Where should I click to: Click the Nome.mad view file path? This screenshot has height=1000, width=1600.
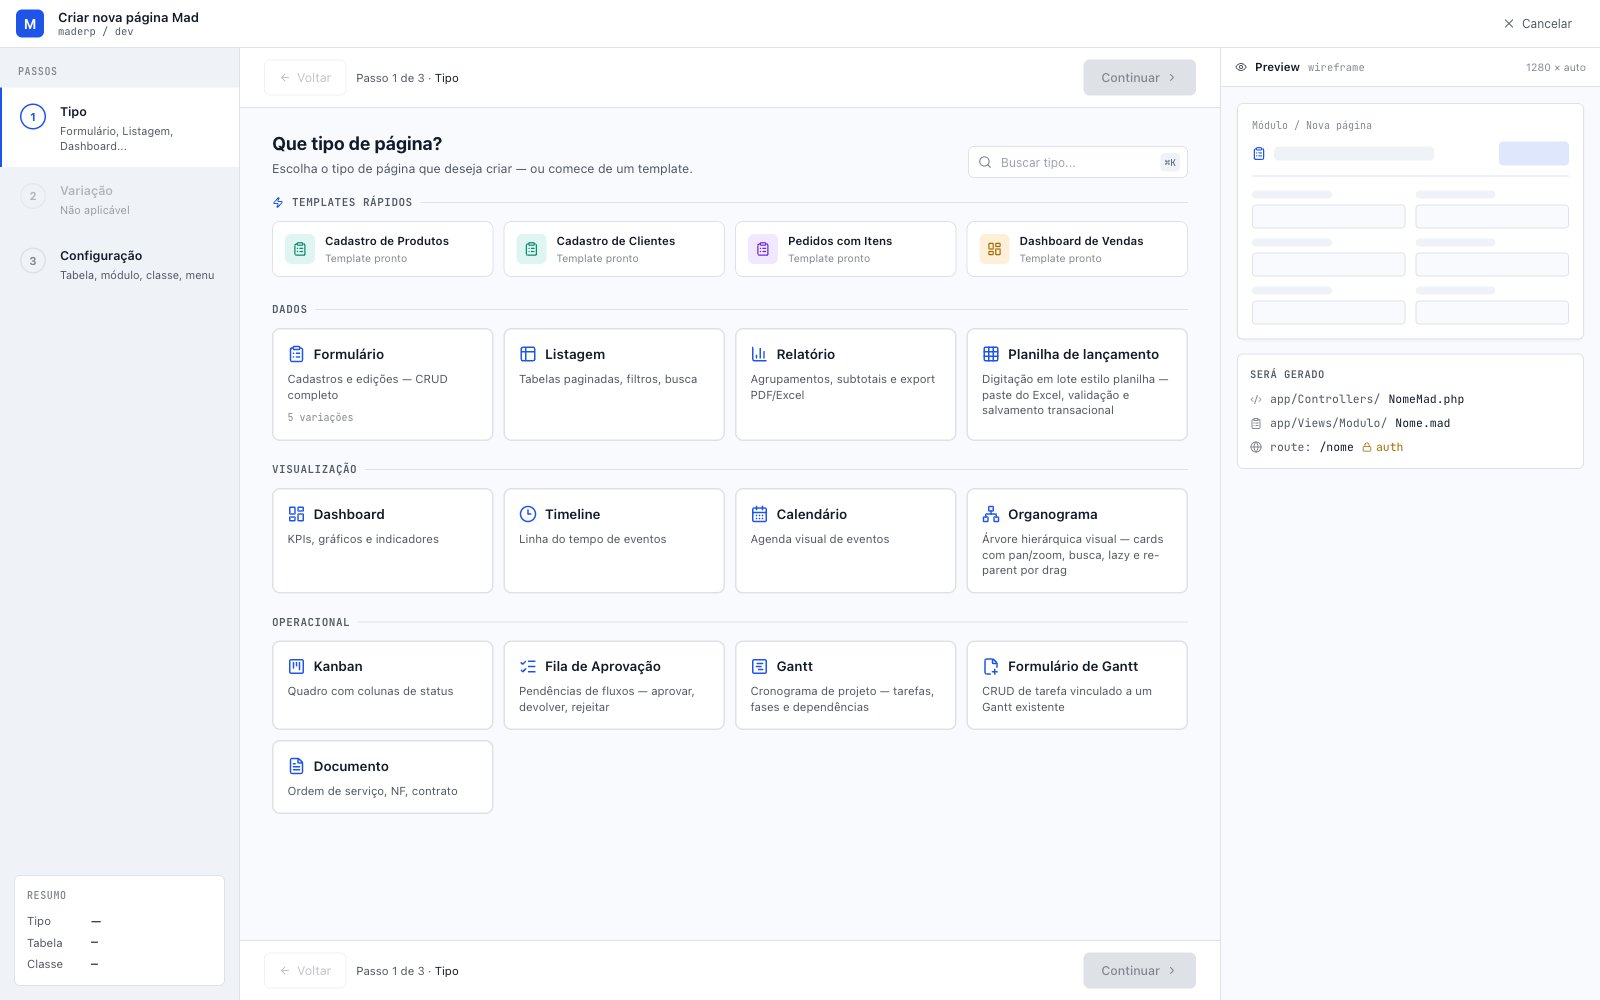(x=1423, y=423)
